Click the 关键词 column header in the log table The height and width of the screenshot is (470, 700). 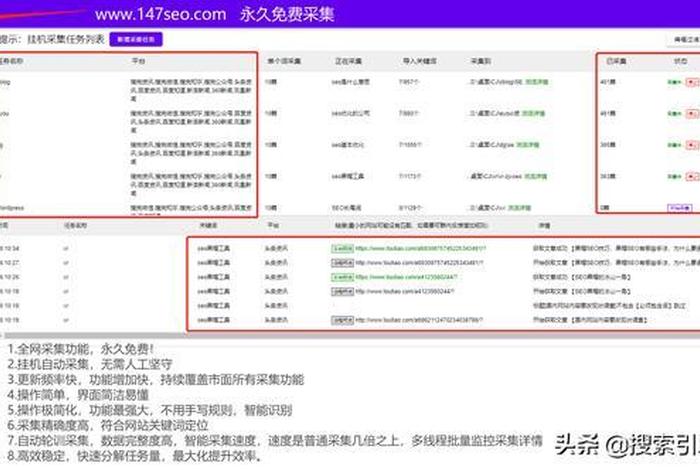pos(208,226)
